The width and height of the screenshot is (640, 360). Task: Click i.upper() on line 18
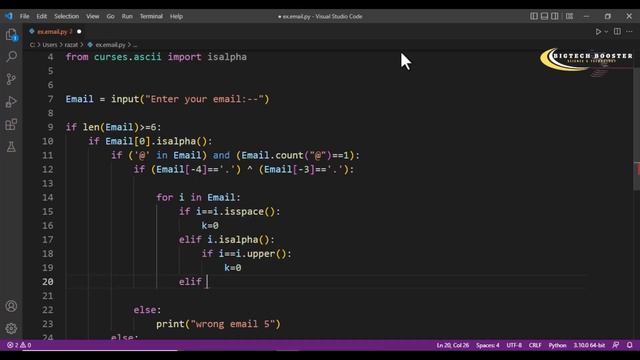point(261,254)
